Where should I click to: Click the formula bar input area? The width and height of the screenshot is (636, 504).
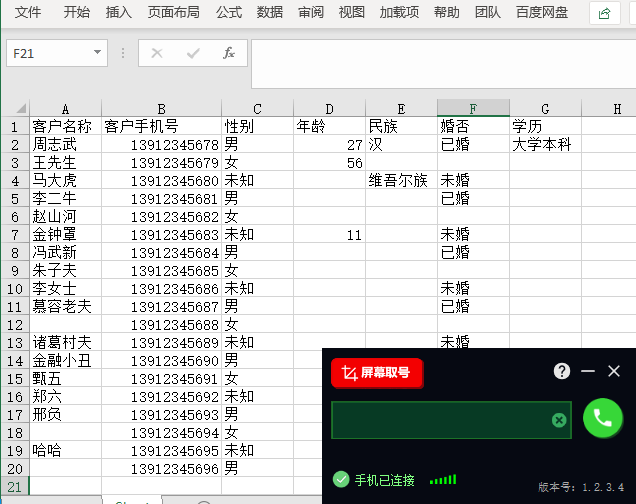pos(440,63)
